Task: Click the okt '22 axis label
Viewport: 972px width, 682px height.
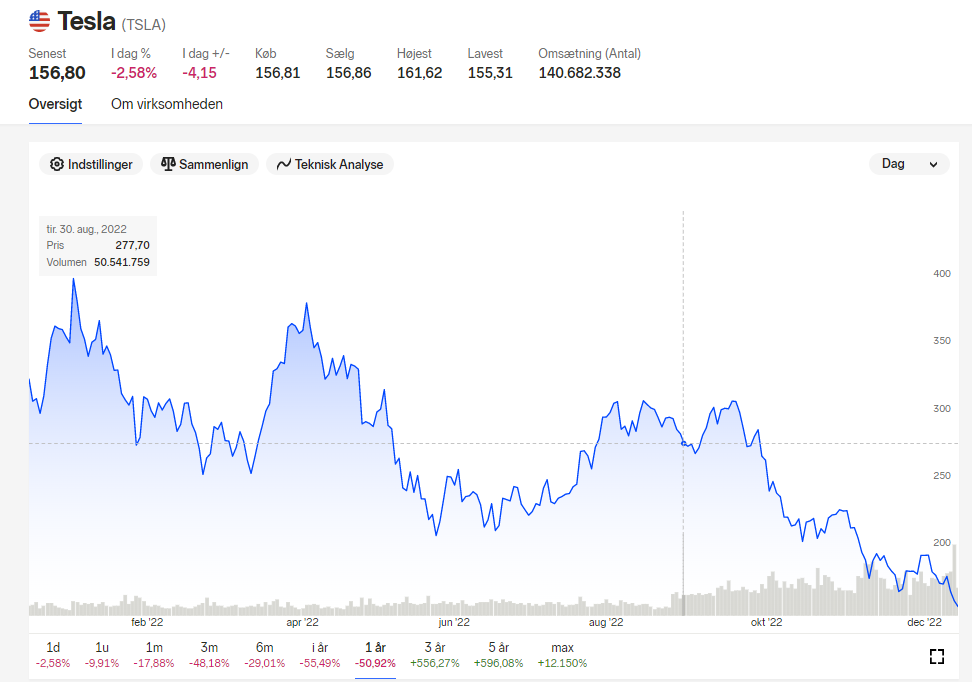Action: (x=766, y=622)
